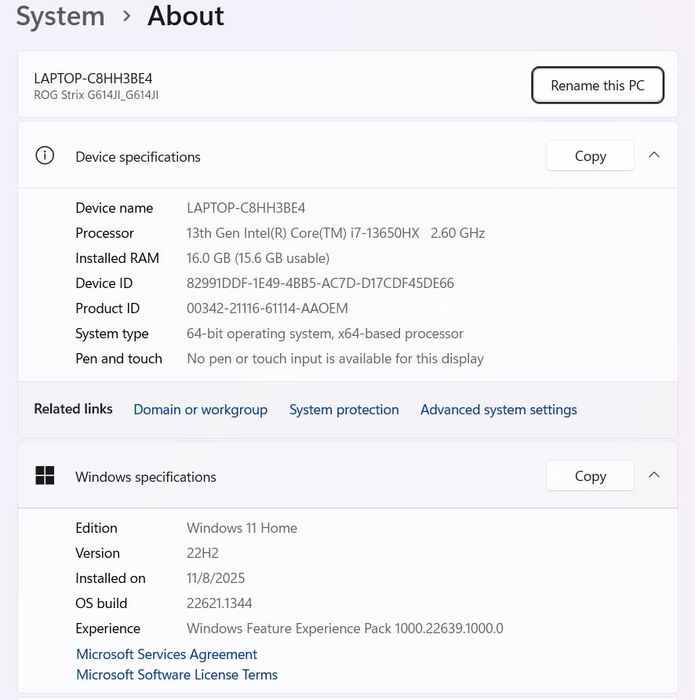Select the No pen or touch input text

click(x=335, y=358)
